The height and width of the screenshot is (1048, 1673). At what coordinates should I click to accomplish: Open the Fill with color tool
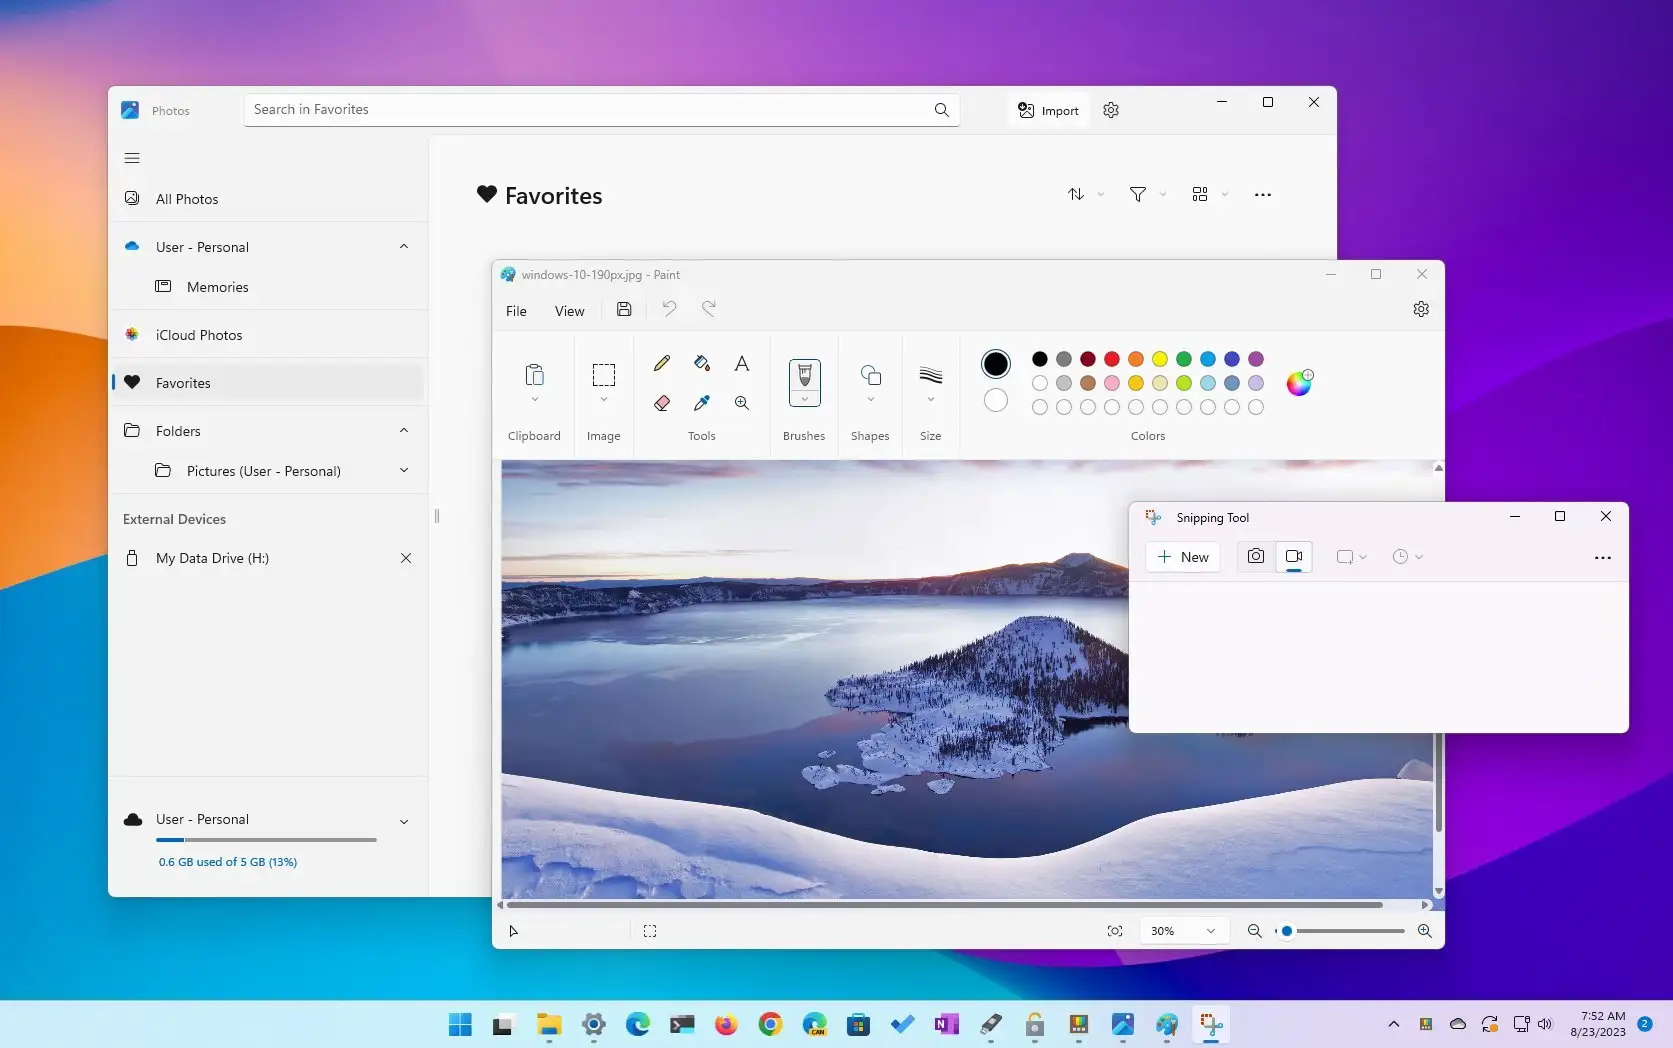(x=701, y=363)
